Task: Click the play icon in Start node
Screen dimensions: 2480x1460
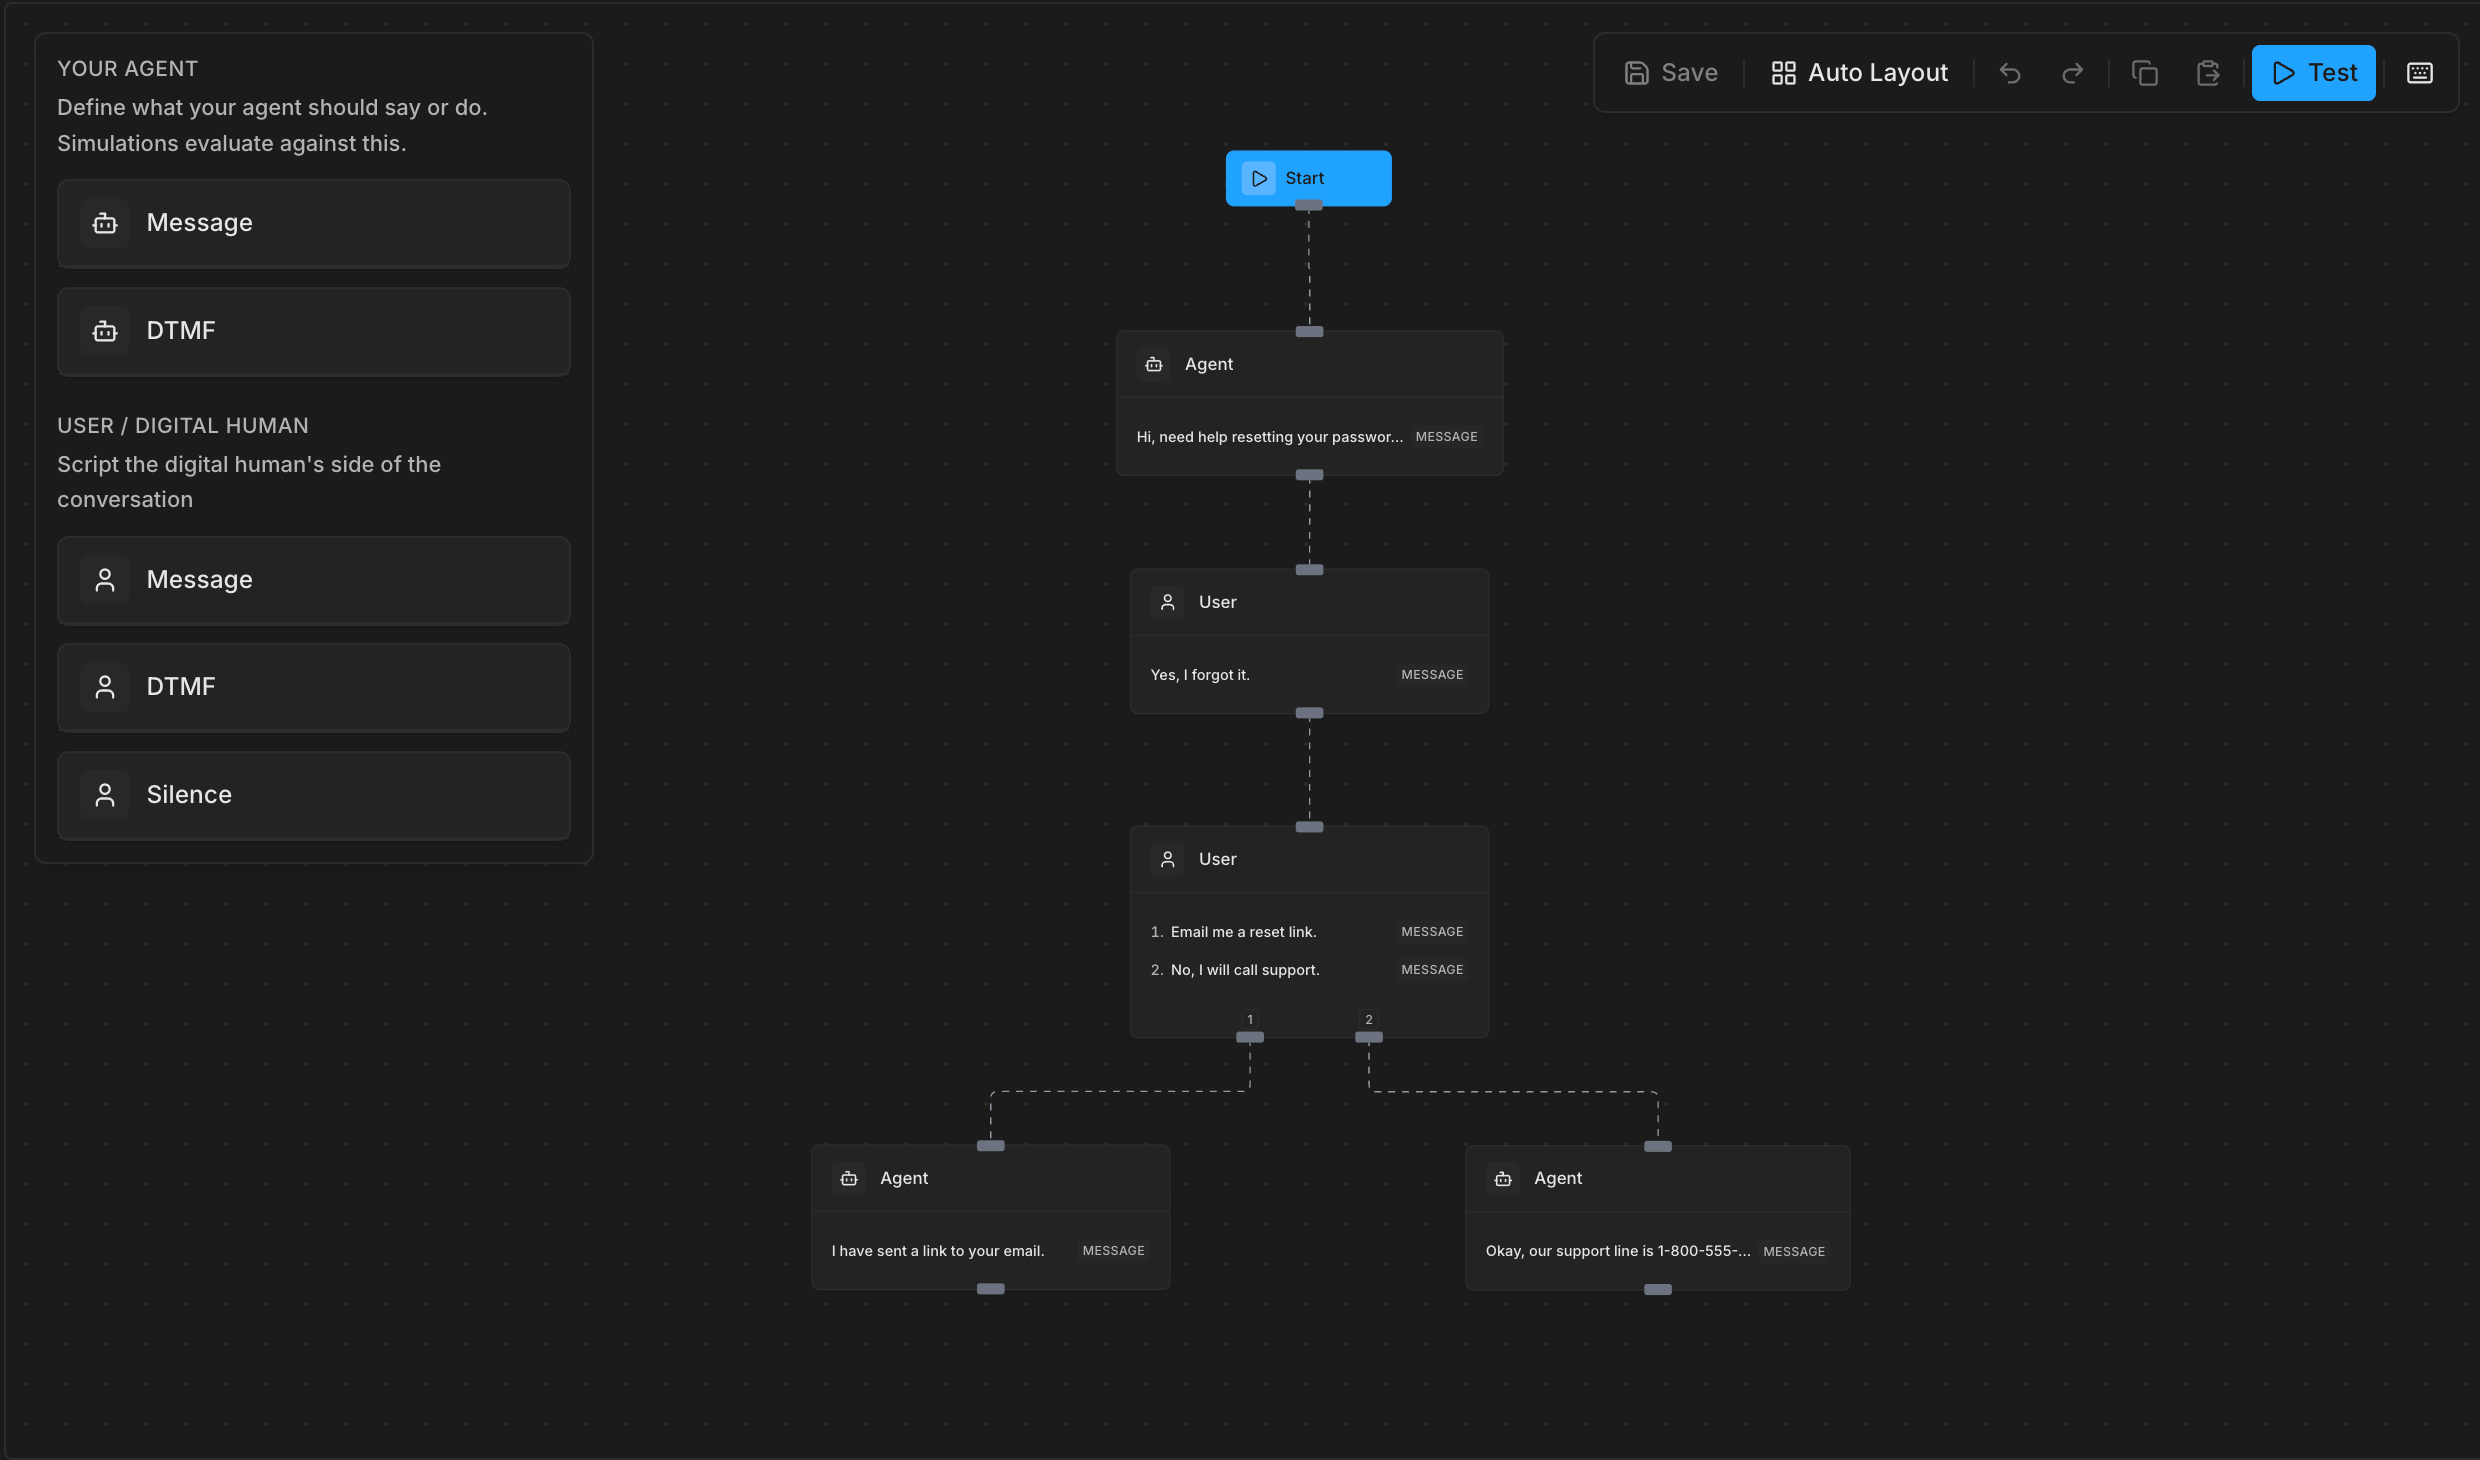Action: click(x=1259, y=178)
